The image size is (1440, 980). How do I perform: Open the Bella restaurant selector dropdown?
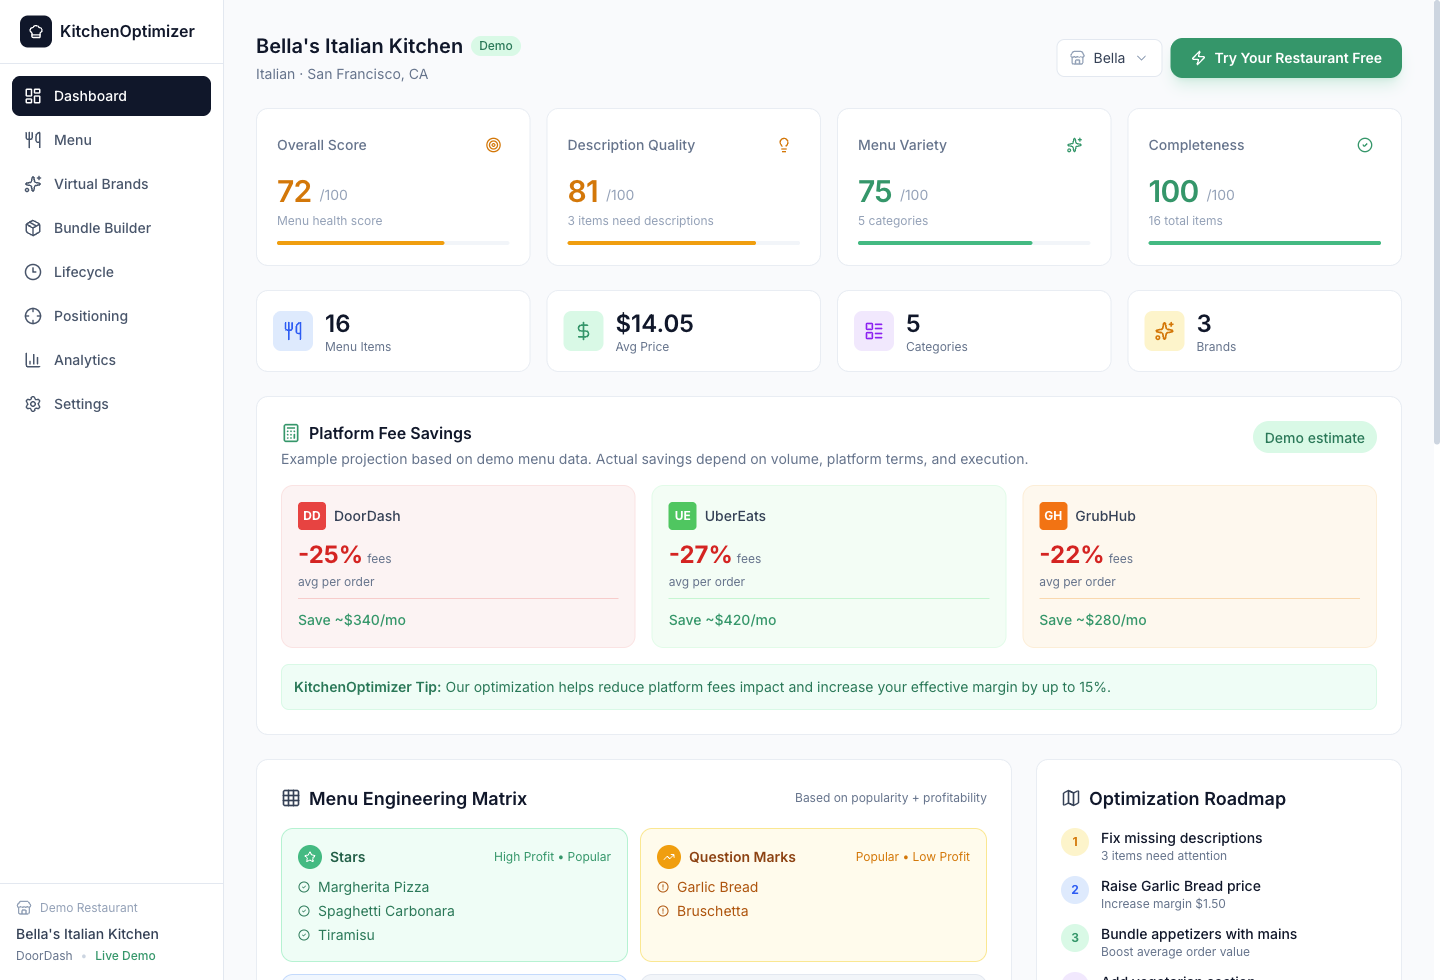click(1109, 58)
